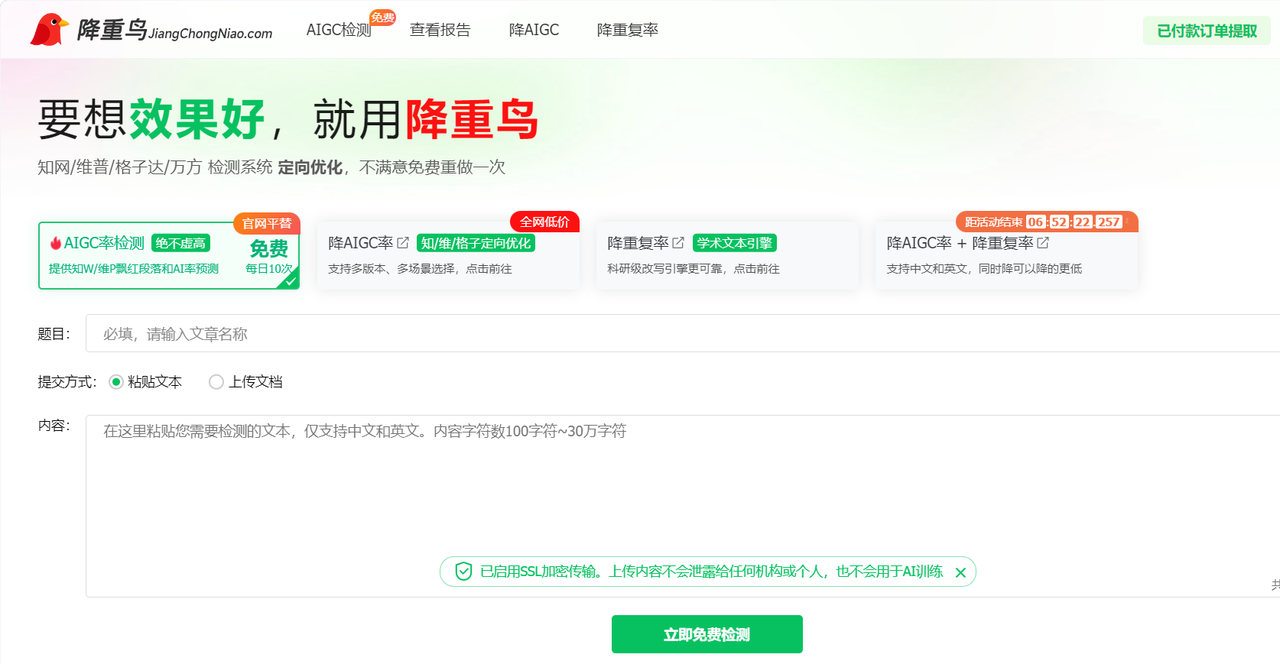Click the external-link icon beside 降重复率 card title
Viewport: 1280px width, 664px height.
pyautogui.click(x=678, y=243)
